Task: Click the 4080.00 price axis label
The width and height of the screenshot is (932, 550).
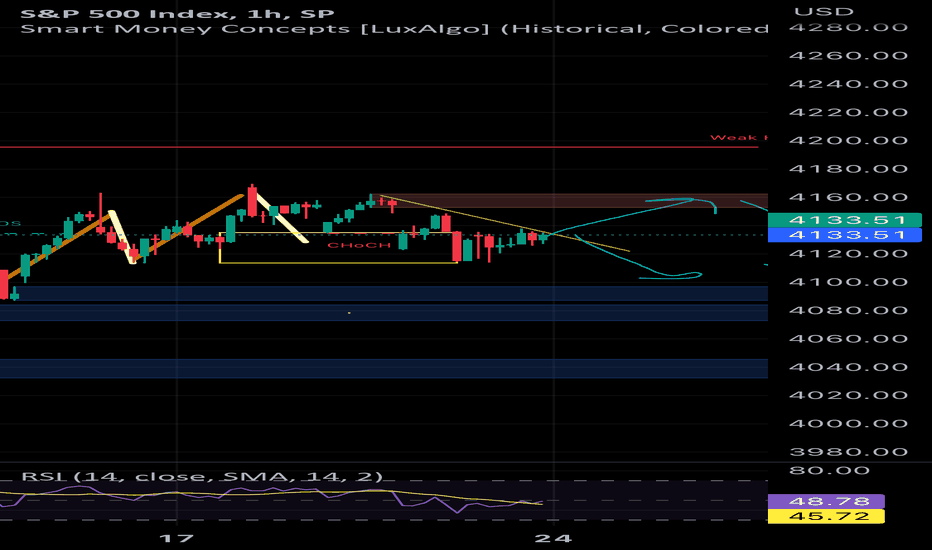Action: (x=848, y=310)
